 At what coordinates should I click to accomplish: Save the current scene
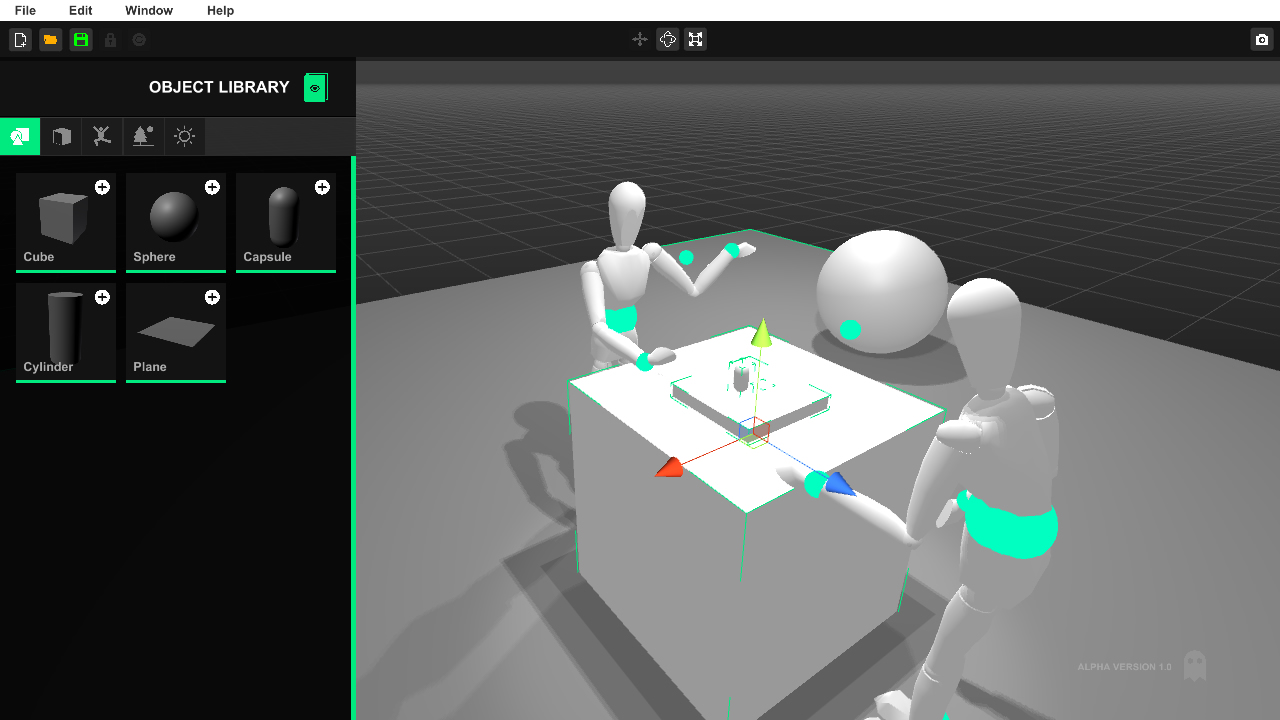point(80,39)
